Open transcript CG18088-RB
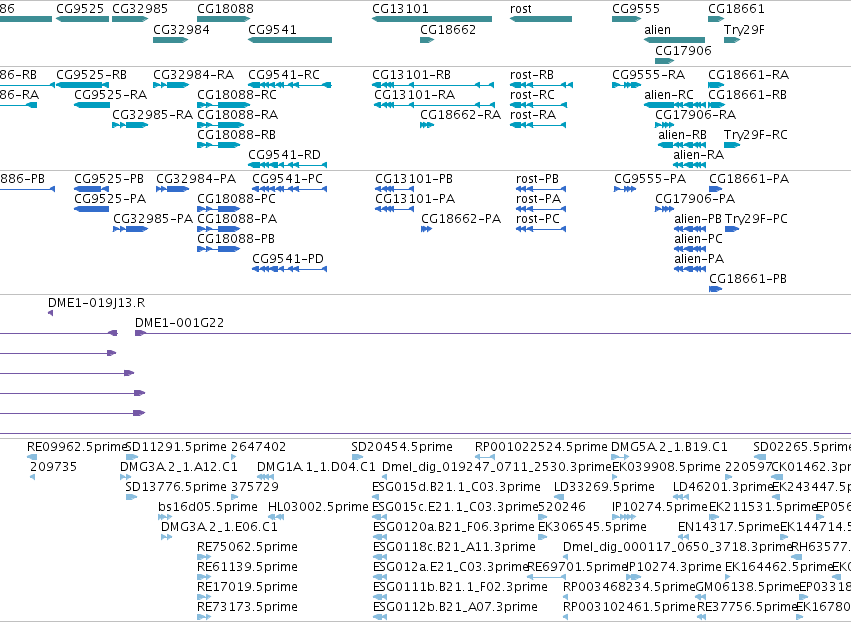The height and width of the screenshot is (622, 851). click(x=236, y=135)
